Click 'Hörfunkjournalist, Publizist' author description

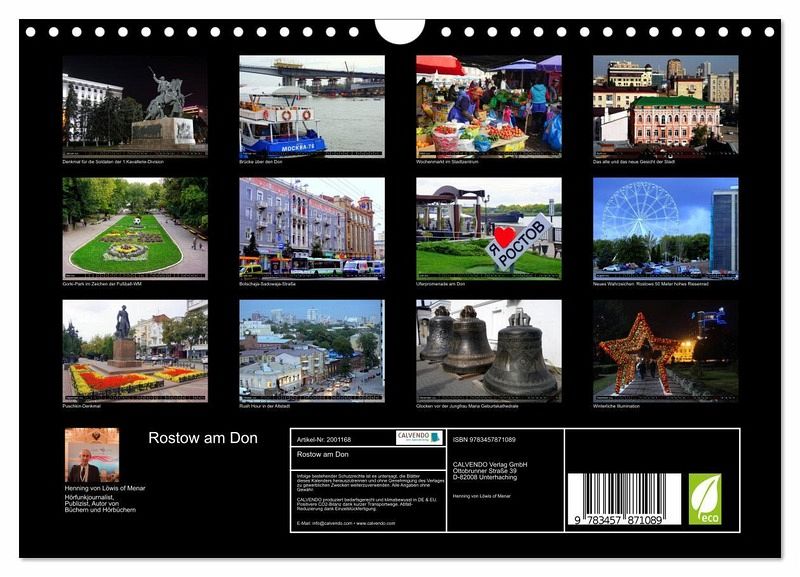pyautogui.click(x=101, y=503)
